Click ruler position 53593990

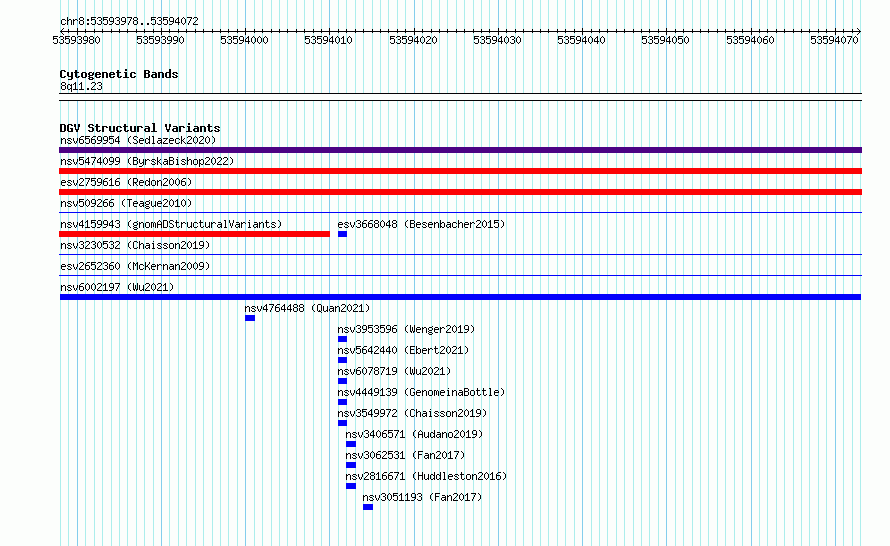[160, 40]
